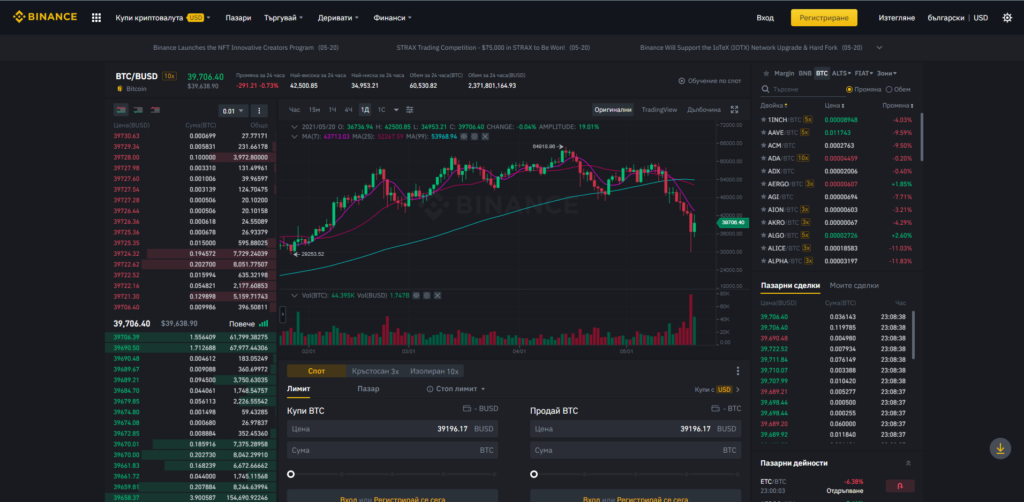
Task: Open FIAT markets dropdown
Action: [x=865, y=73]
